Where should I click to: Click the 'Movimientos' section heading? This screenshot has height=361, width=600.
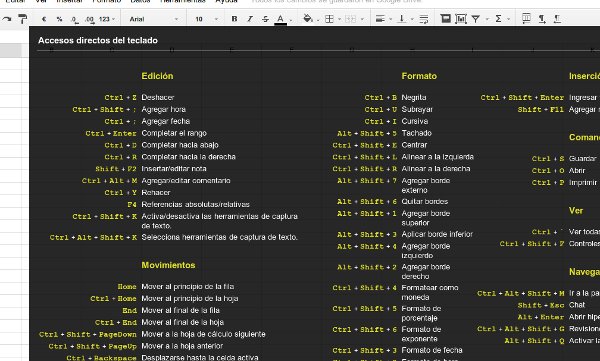[168, 265]
